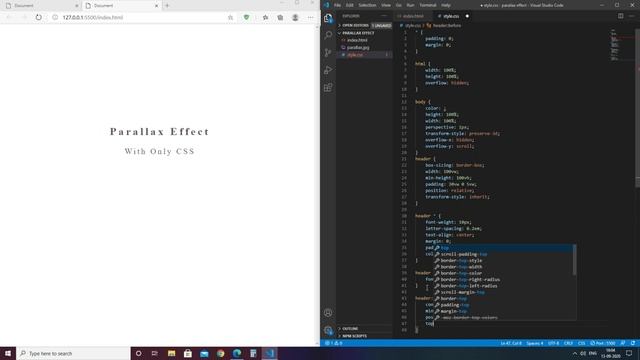Switch to style.css editor tab
Screen dimensions: 640x360
(451, 16)
